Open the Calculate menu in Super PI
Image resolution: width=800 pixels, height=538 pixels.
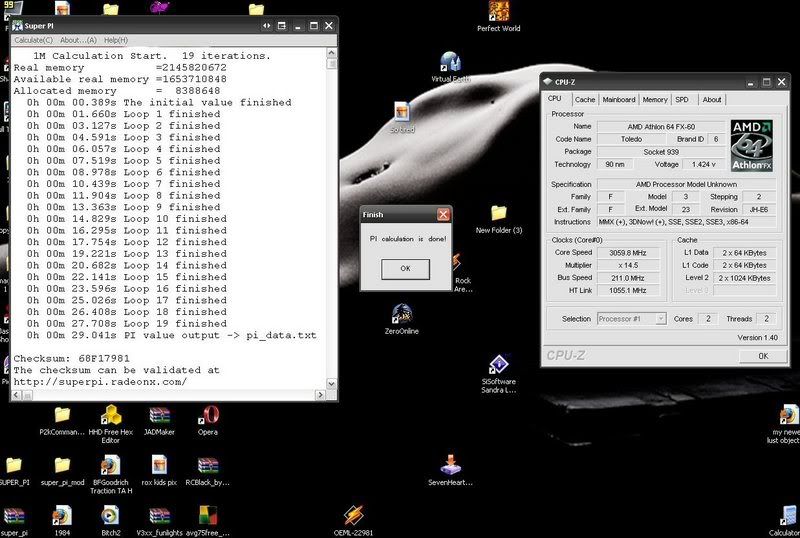(x=35, y=40)
